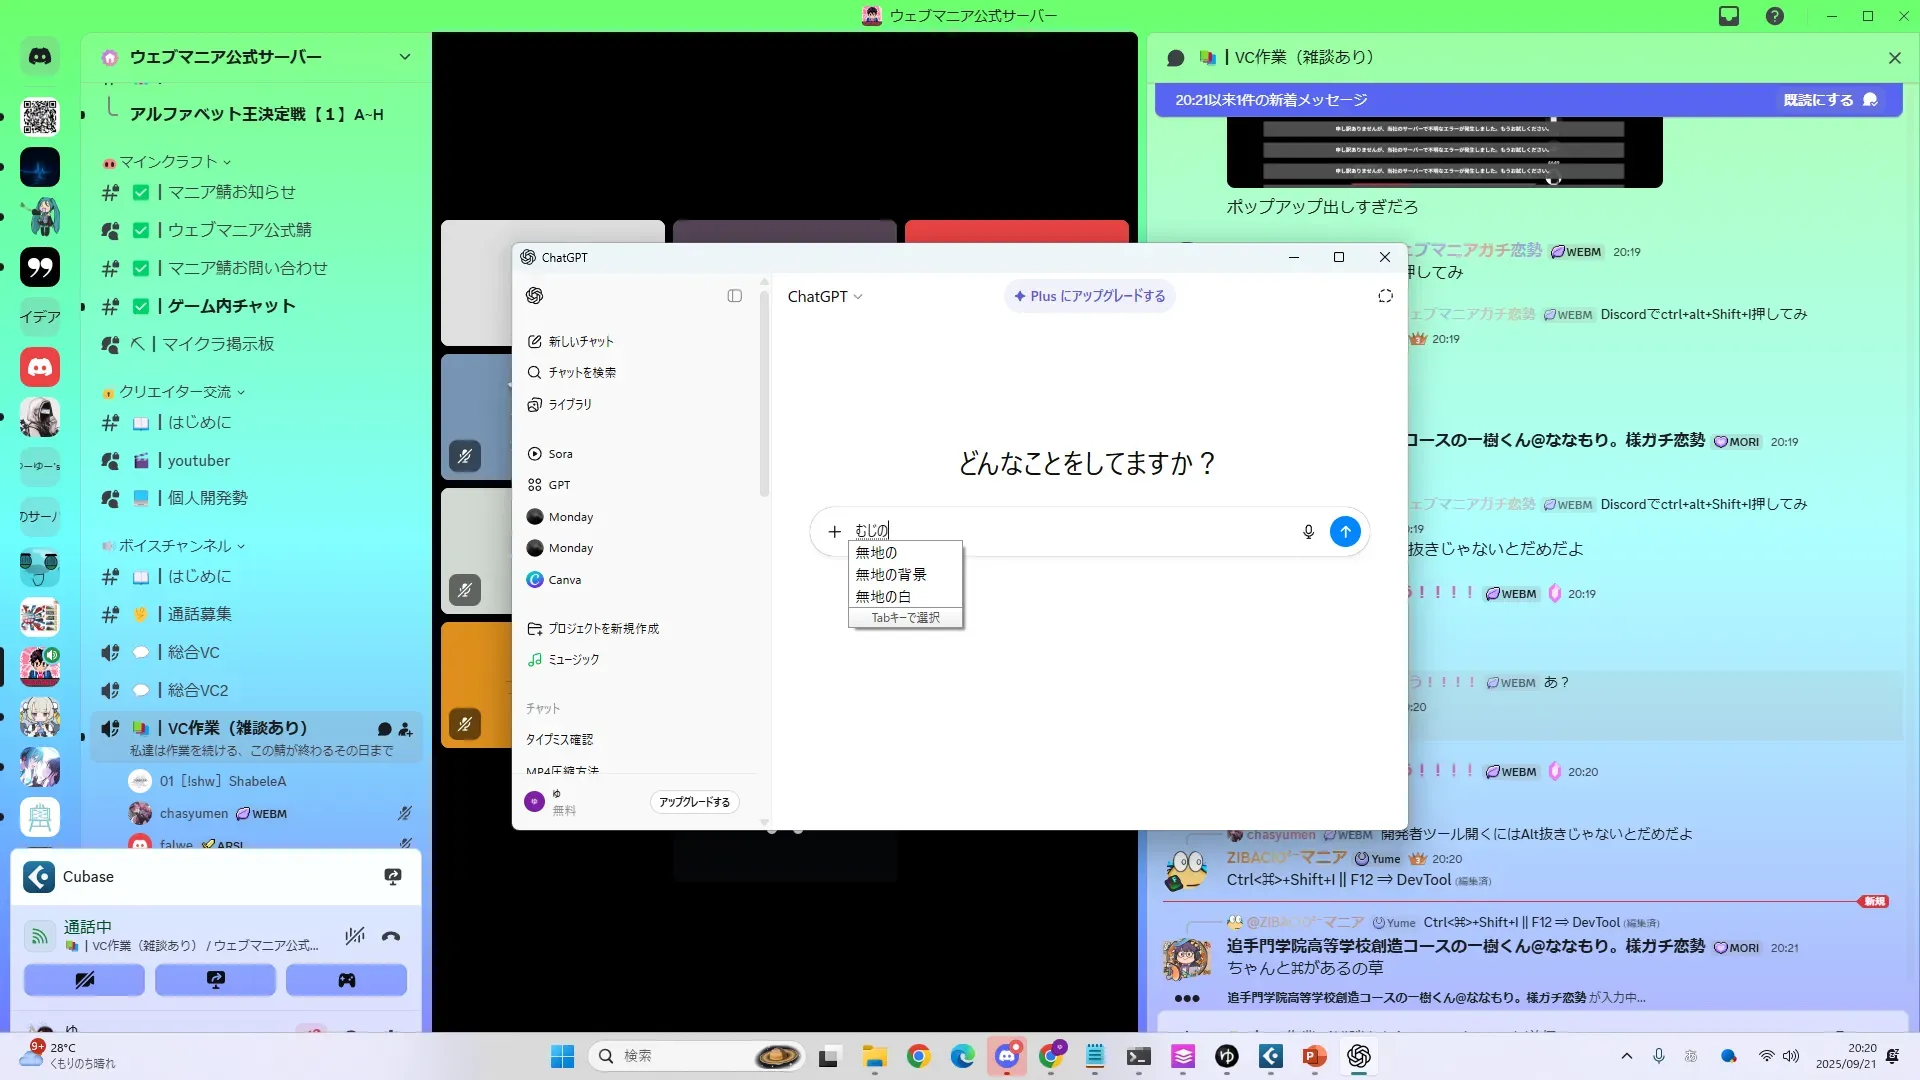
Task: Click the plus attach icon in prompt box
Action: click(834, 531)
